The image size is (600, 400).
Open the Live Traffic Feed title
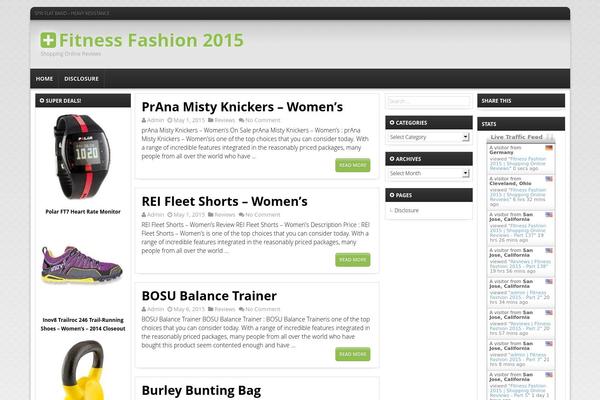[x=516, y=137]
